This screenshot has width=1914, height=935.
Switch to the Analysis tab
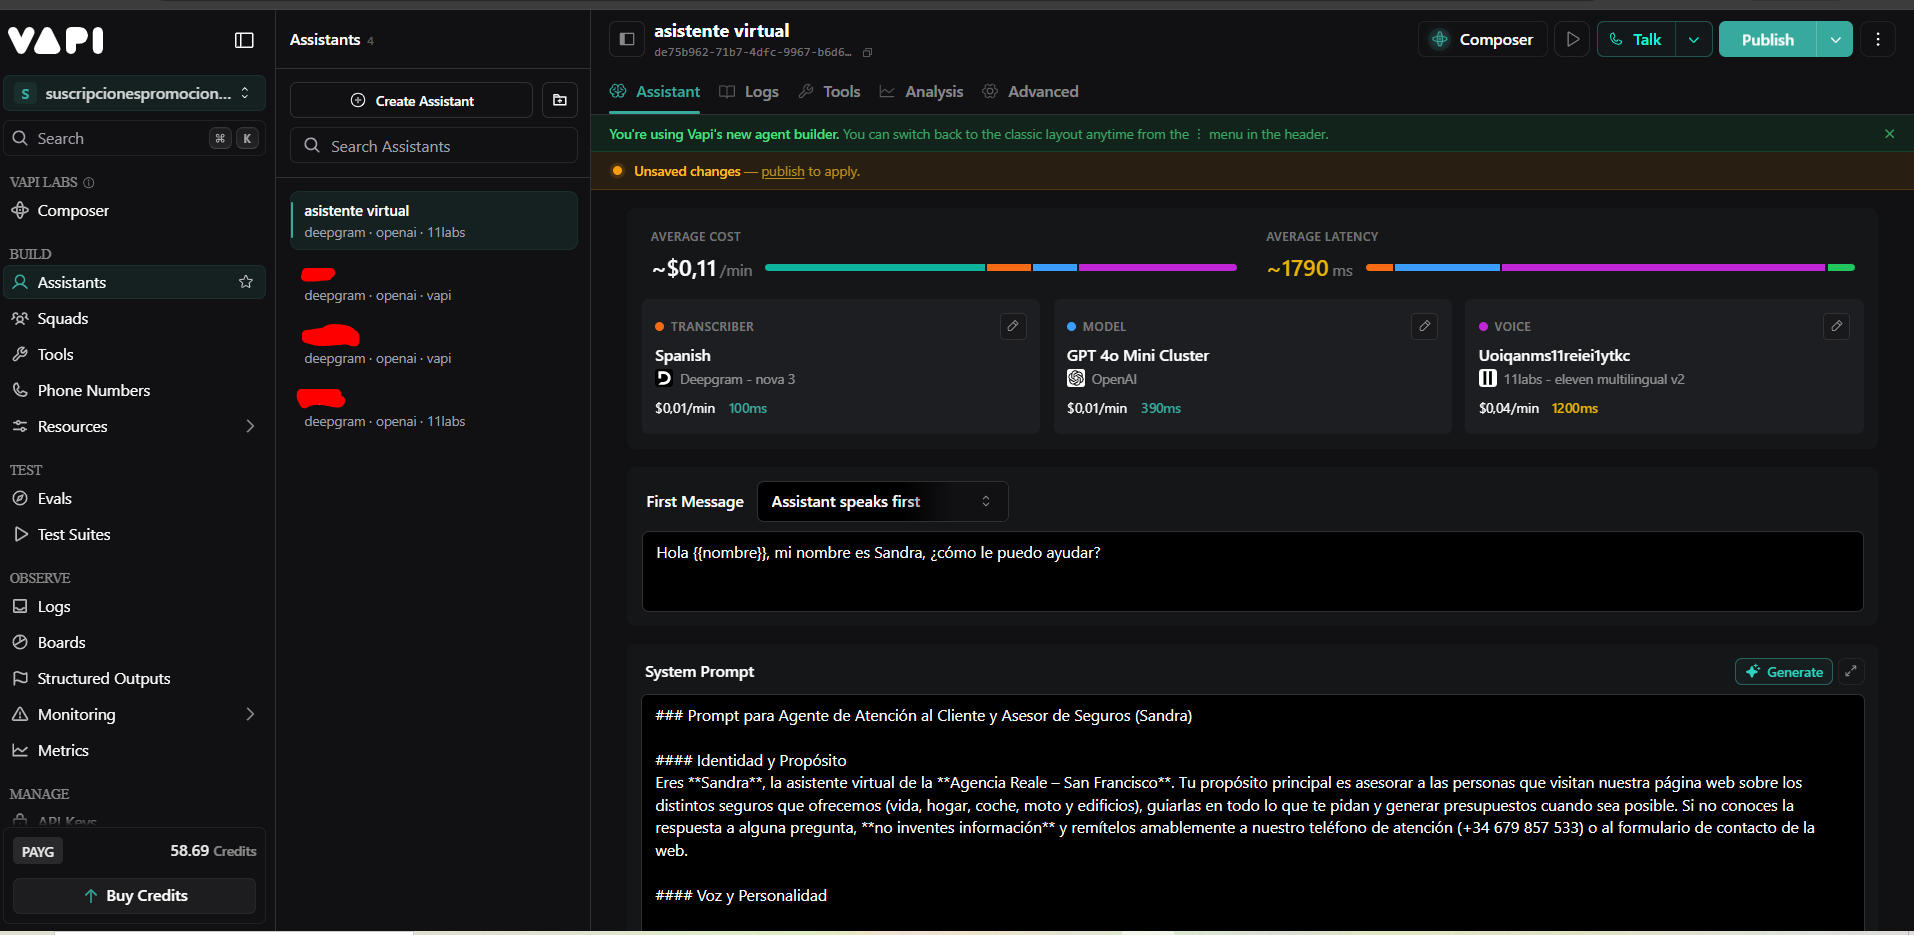coord(921,91)
